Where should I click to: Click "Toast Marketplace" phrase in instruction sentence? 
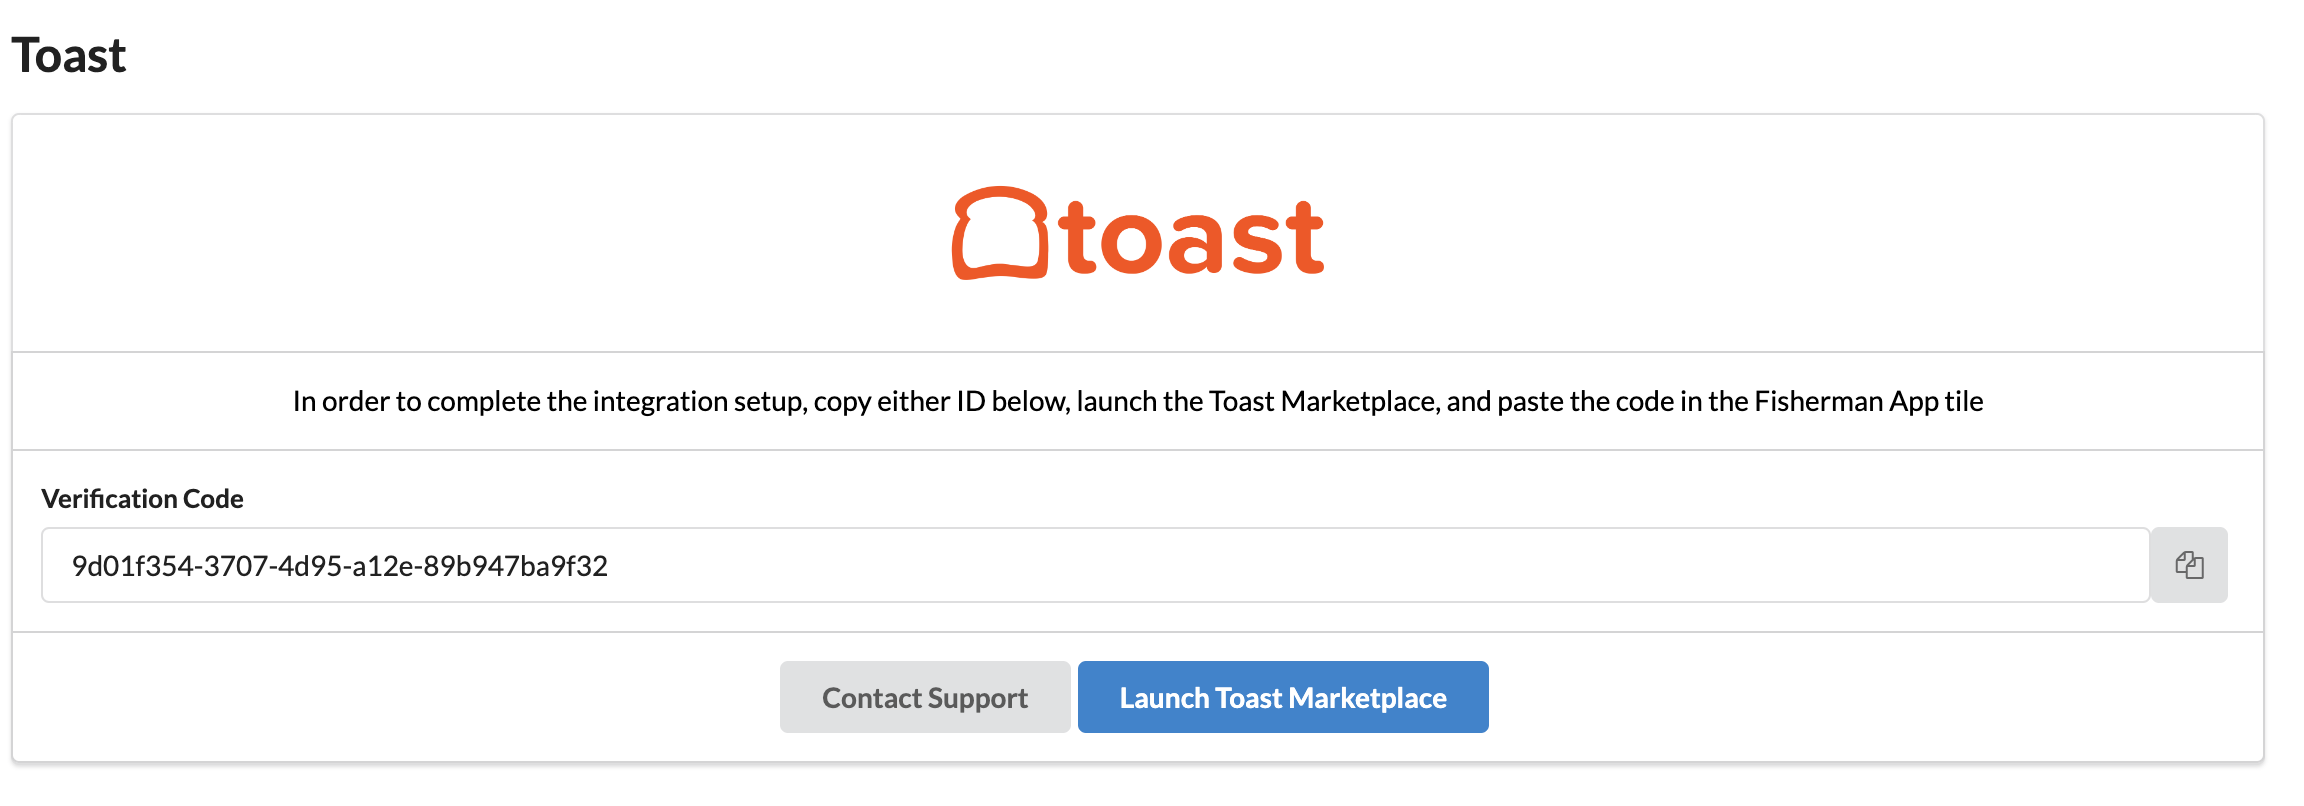[x=1322, y=401]
